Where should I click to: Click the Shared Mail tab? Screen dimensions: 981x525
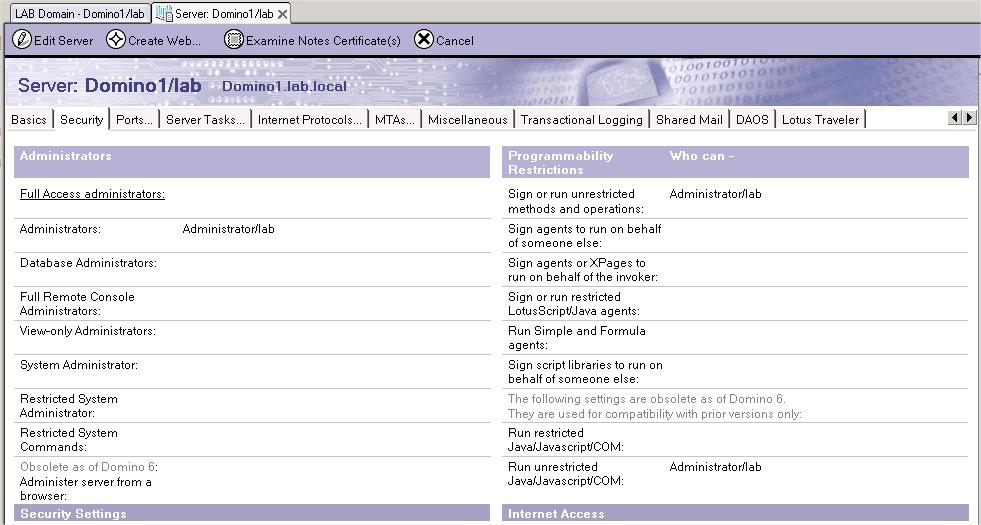(689, 119)
